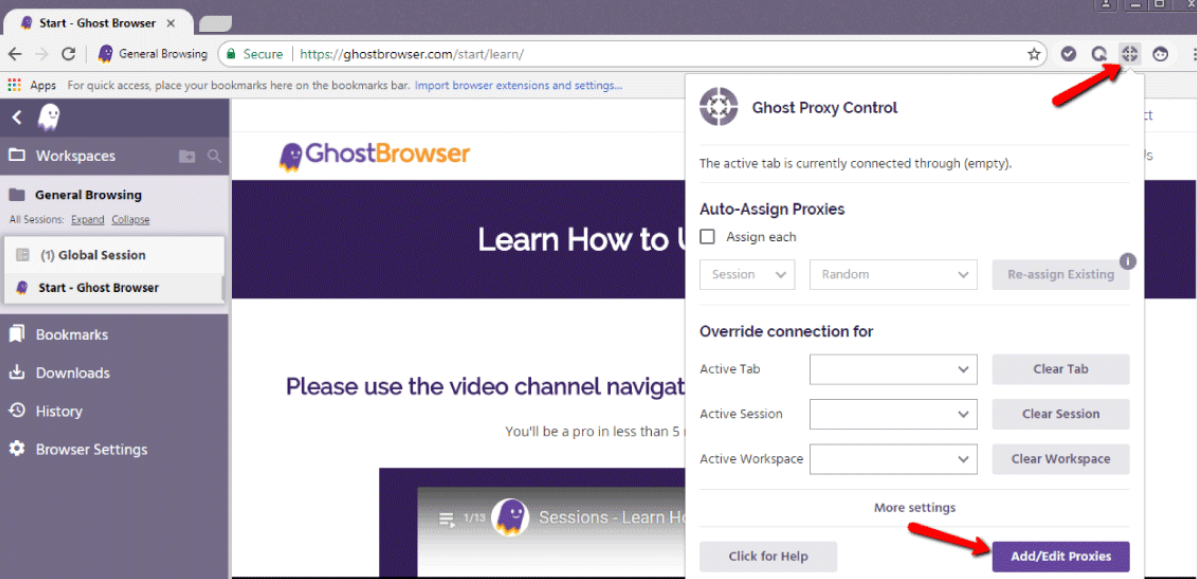1197x579 pixels.
Task: Create new workspace via folder-plus icon
Action: pyautogui.click(x=187, y=156)
